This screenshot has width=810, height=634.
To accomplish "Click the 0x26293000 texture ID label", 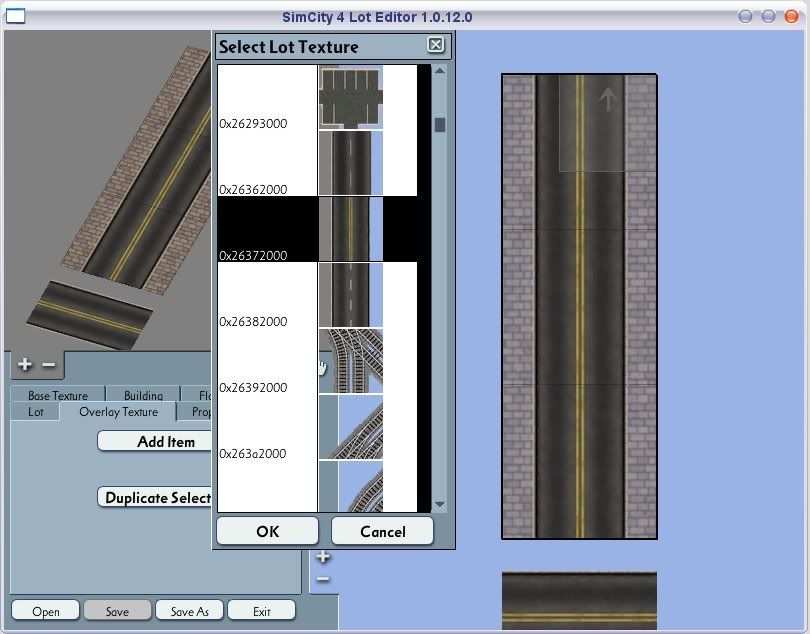I will [x=253, y=123].
